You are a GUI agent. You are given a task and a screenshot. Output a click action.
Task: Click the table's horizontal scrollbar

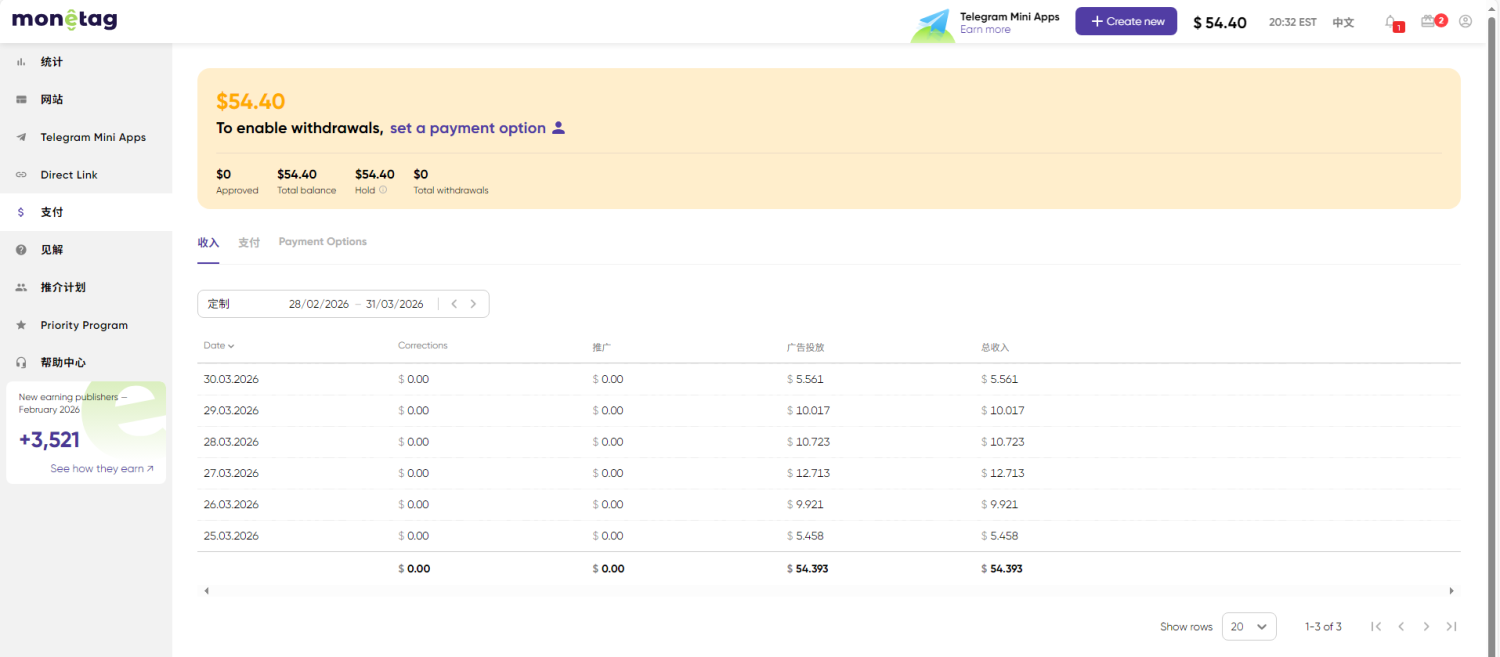(x=828, y=591)
